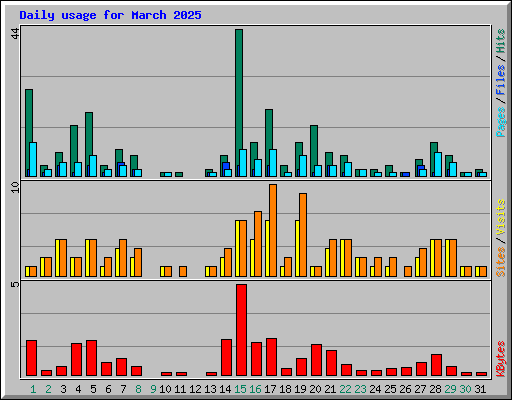Image resolution: width=512 pixels, height=400 pixels.
Task: Click the 44 scale value on Hits axis
Action: pos(15,33)
